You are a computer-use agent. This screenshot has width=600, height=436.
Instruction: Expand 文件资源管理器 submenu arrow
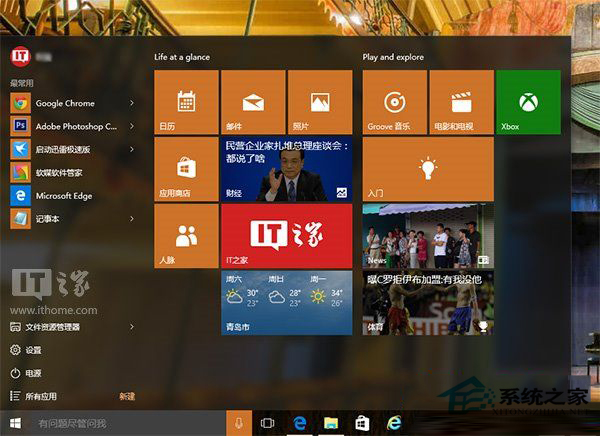(132, 327)
